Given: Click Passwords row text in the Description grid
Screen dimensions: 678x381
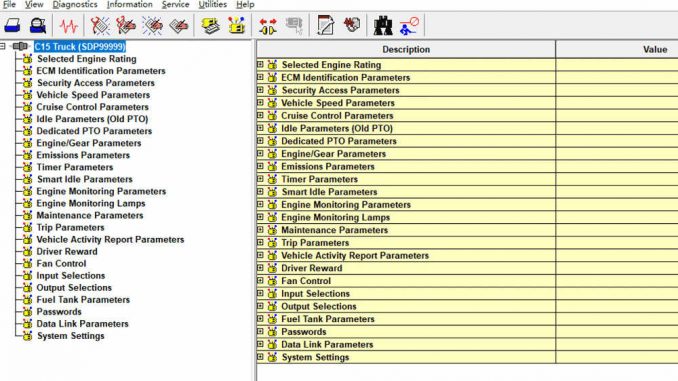Looking at the screenshot, I should [x=304, y=332].
